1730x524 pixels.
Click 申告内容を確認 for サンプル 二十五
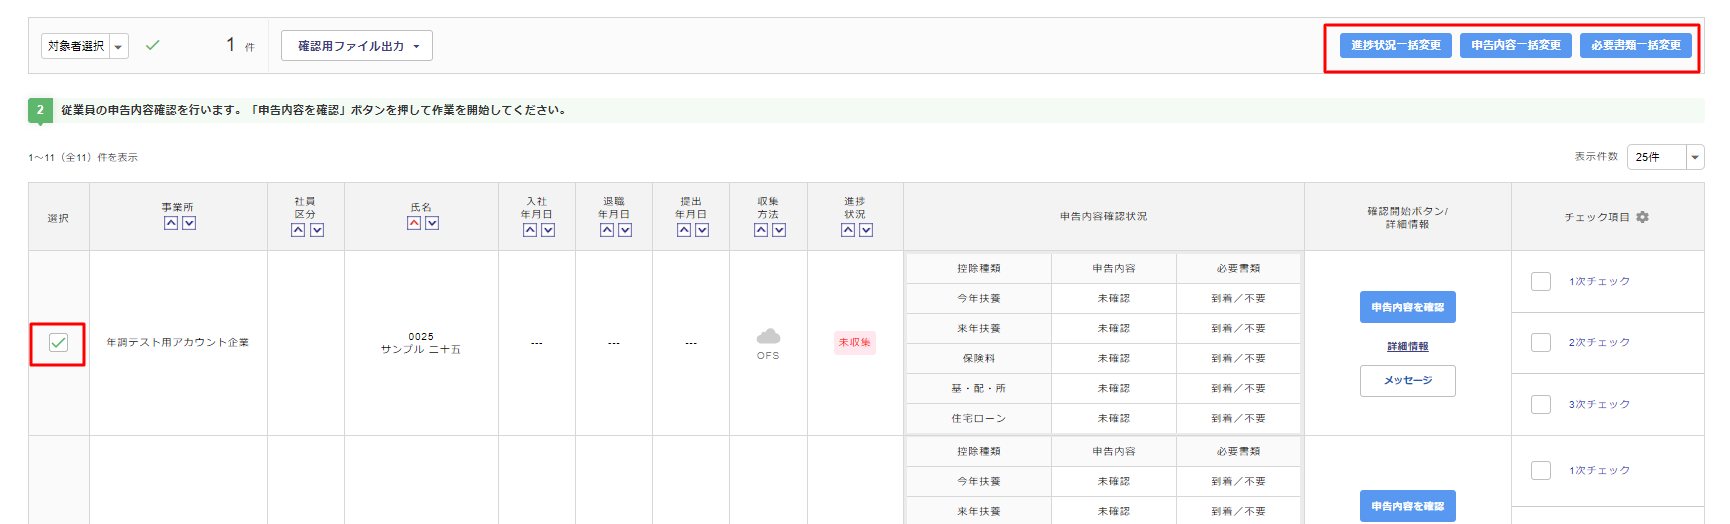[1407, 307]
